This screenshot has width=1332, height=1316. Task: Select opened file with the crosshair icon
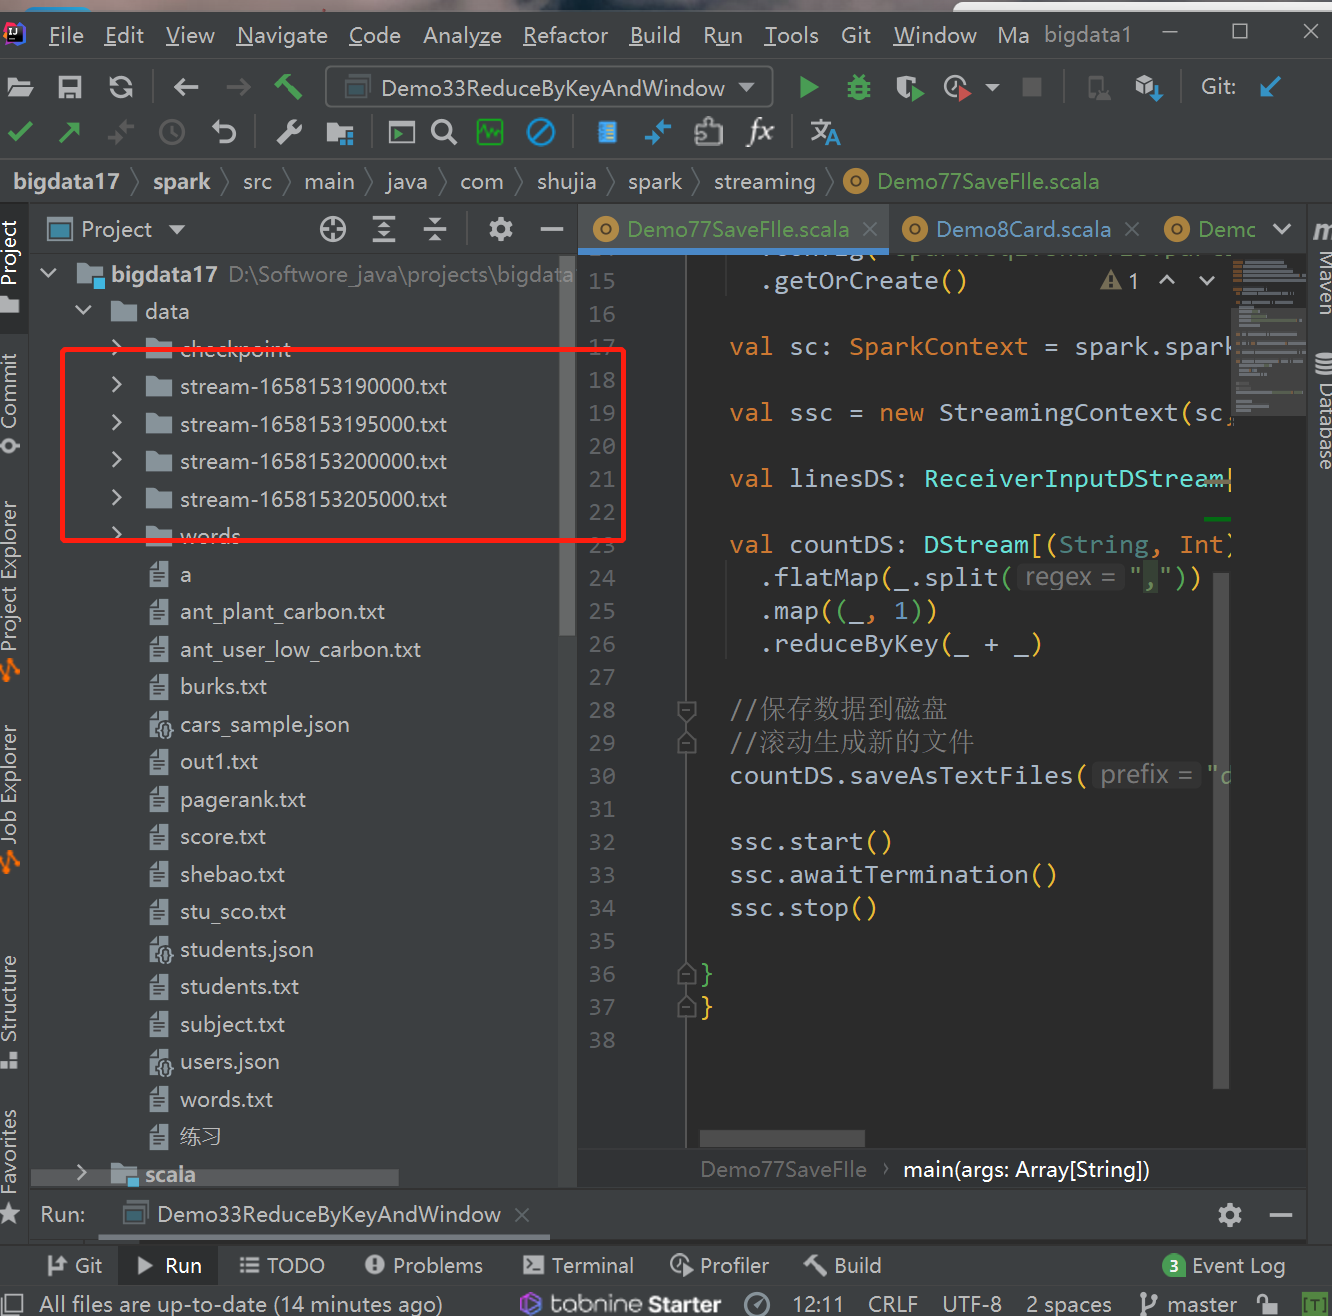(332, 230)
